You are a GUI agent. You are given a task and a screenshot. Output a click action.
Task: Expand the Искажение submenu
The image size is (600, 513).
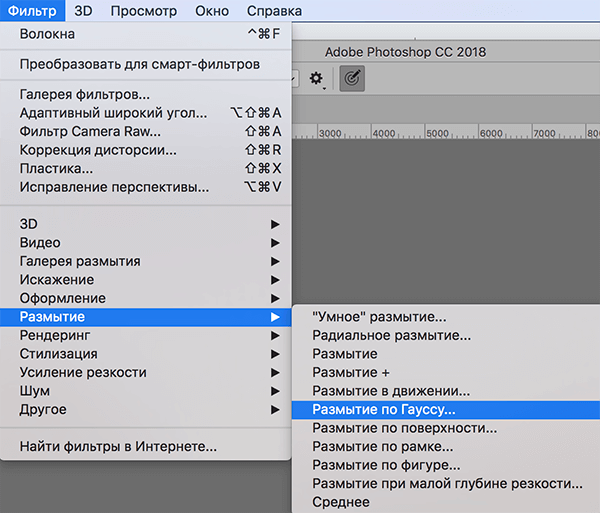pyautogui.click(x=146, y=280)
